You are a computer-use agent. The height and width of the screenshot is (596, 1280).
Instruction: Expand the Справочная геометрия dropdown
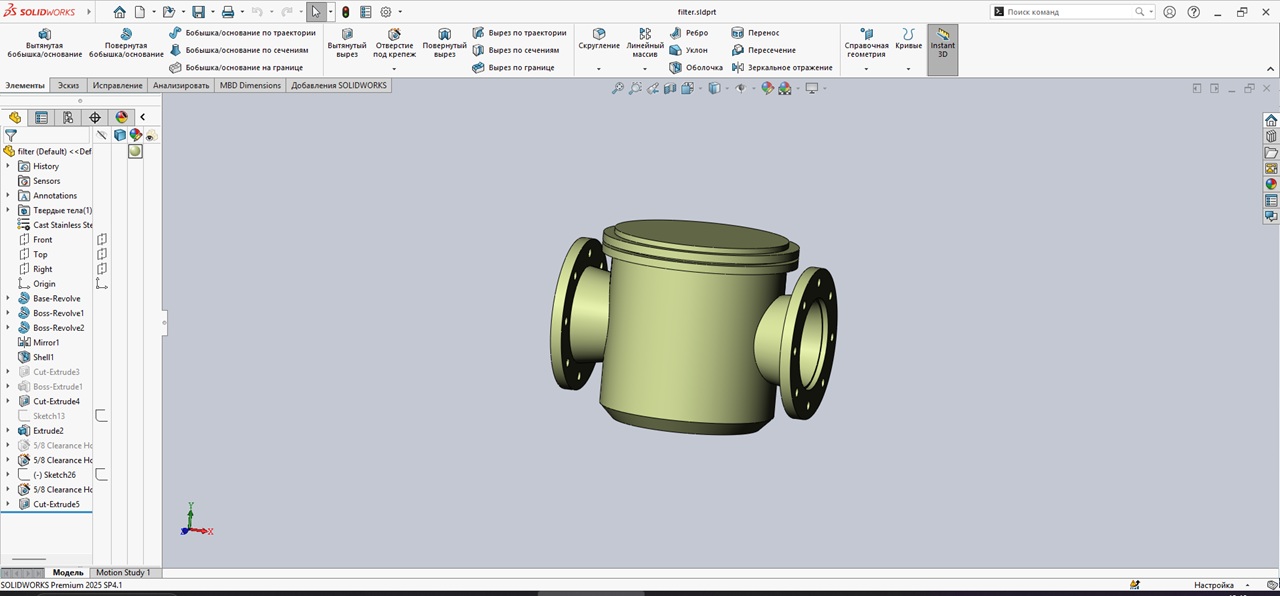tap(866, 69)
